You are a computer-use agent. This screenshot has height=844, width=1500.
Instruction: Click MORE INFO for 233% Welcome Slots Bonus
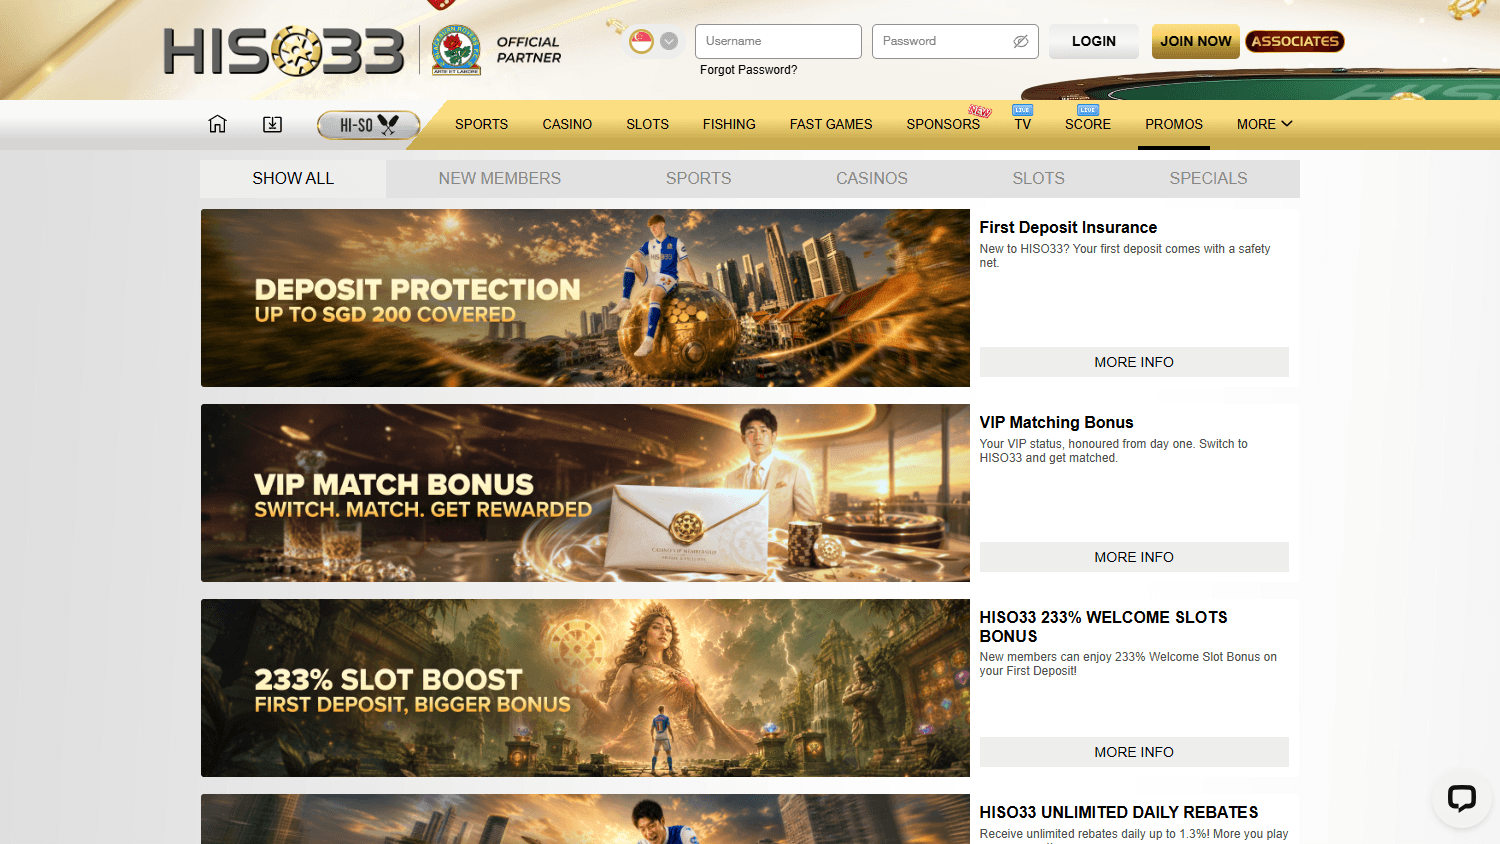coord(1134,752)
